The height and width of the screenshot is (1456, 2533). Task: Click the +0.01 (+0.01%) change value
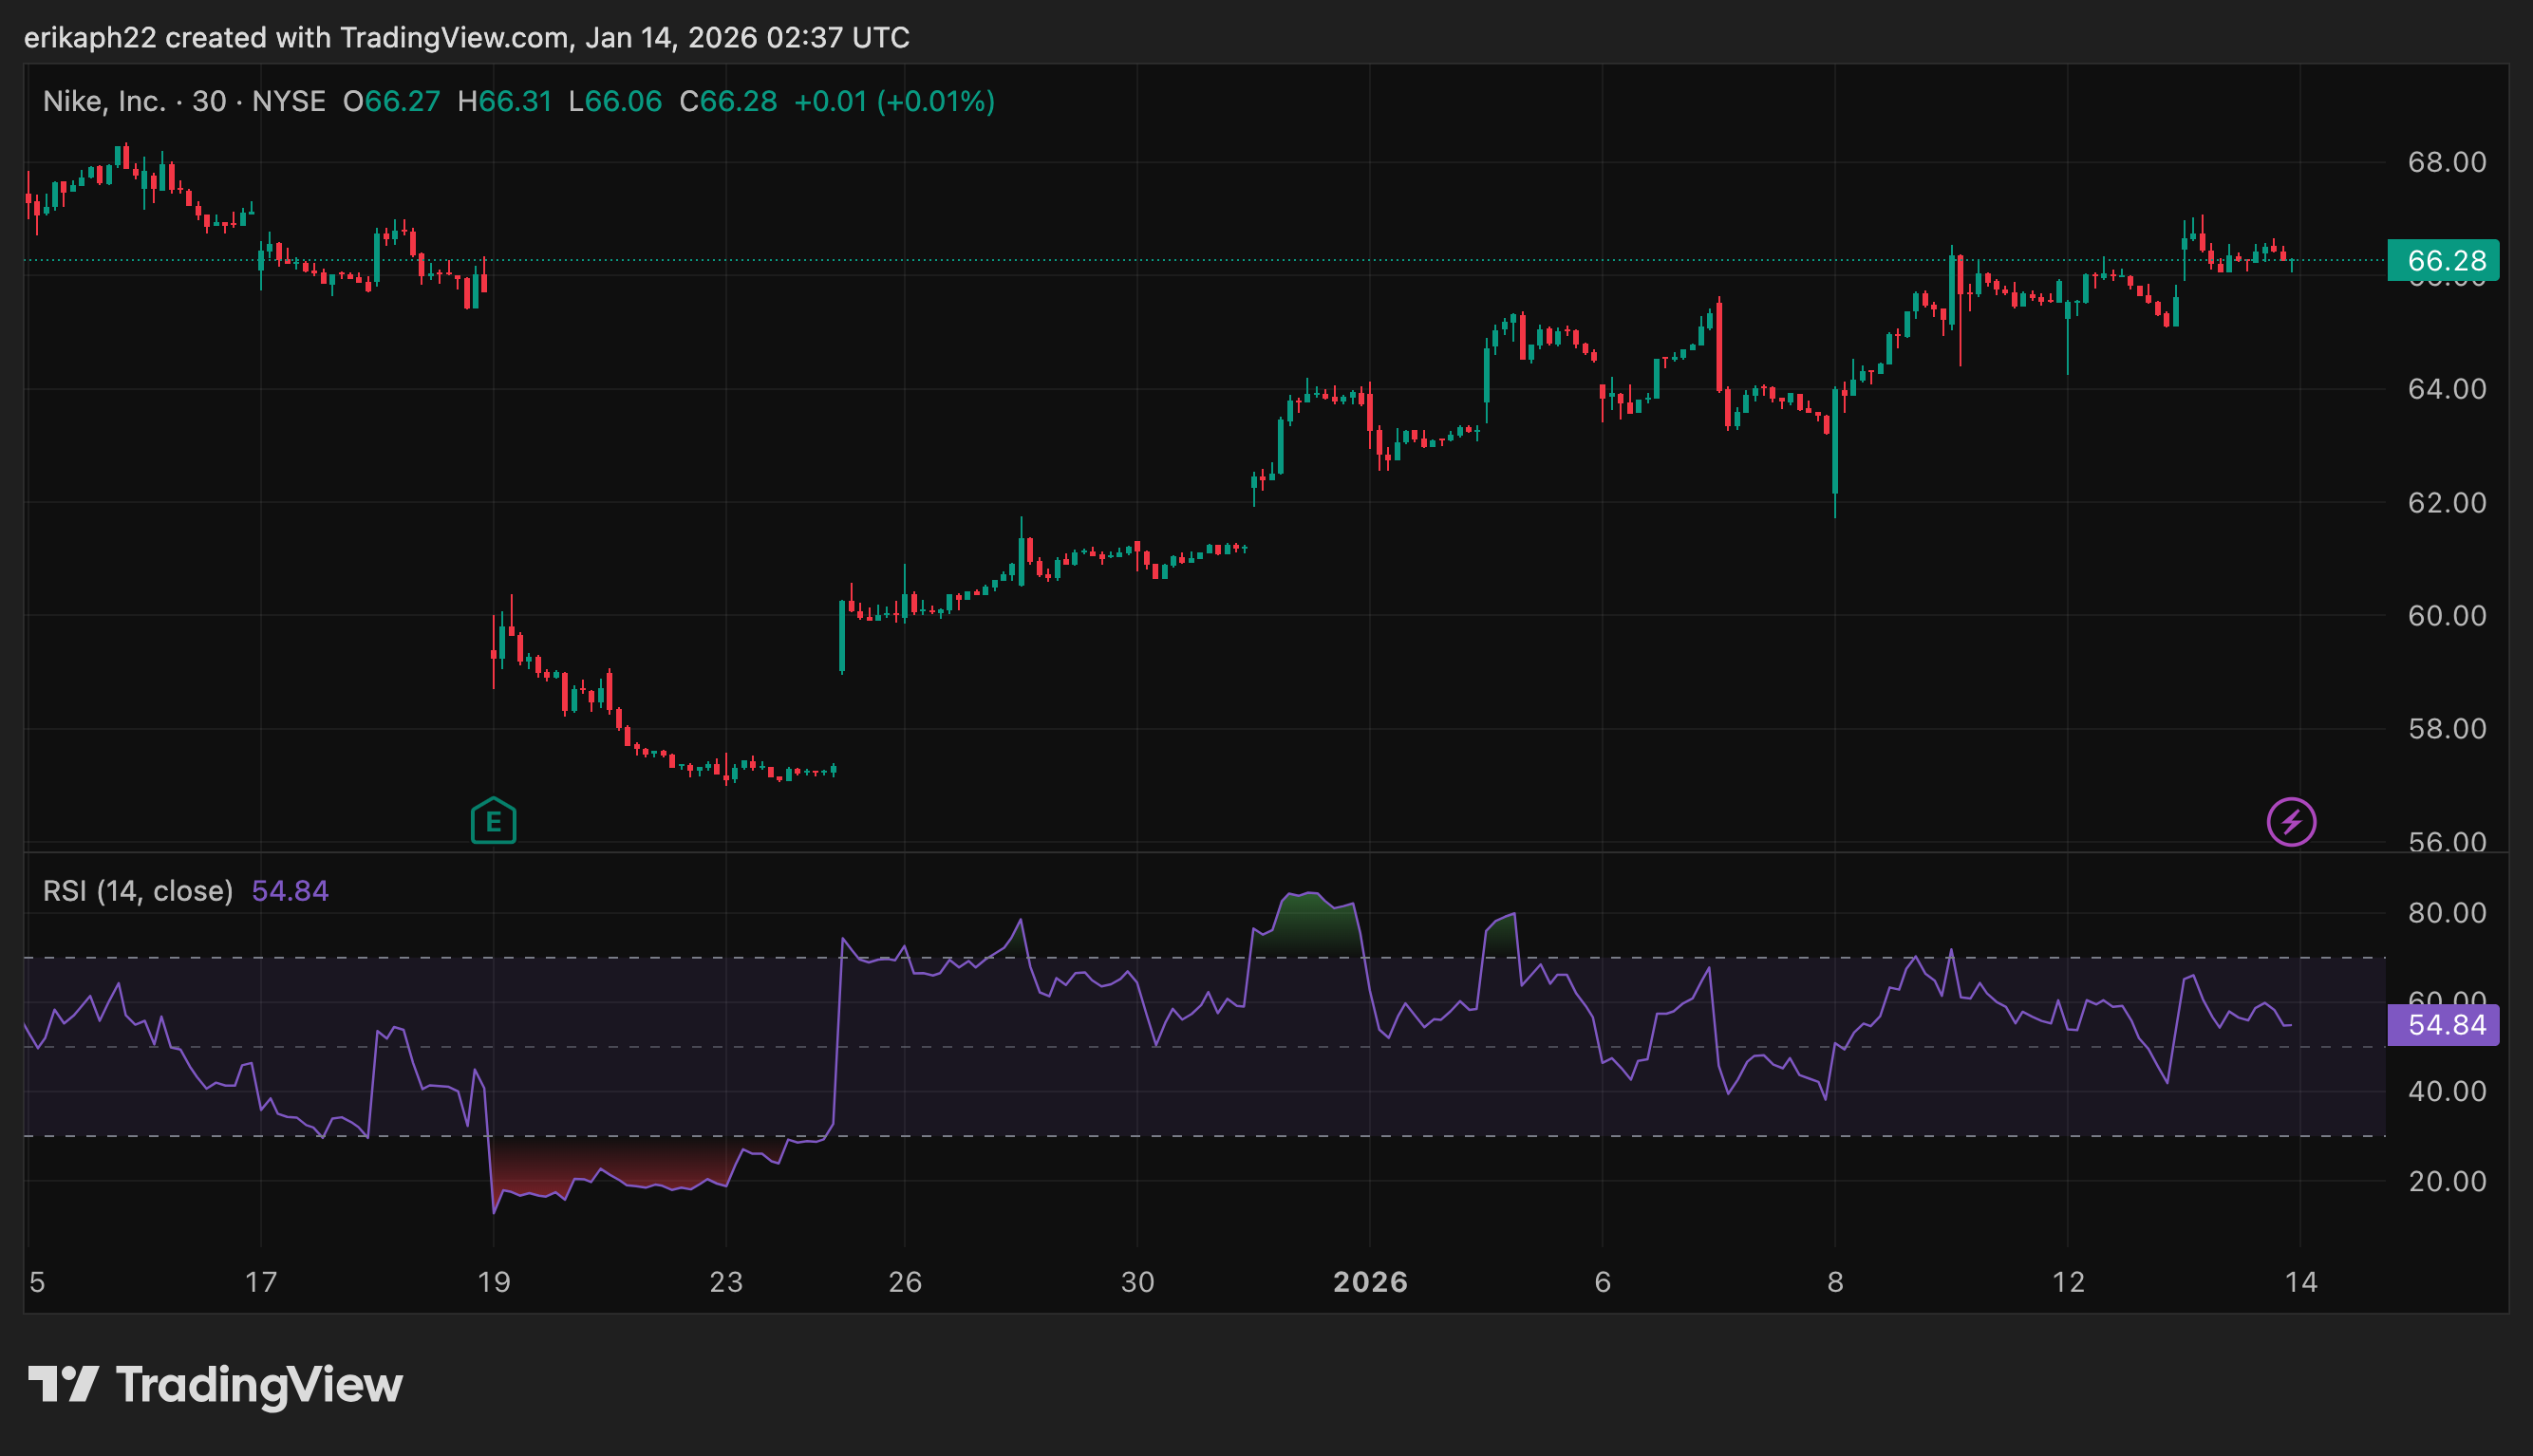coord(894,102)
